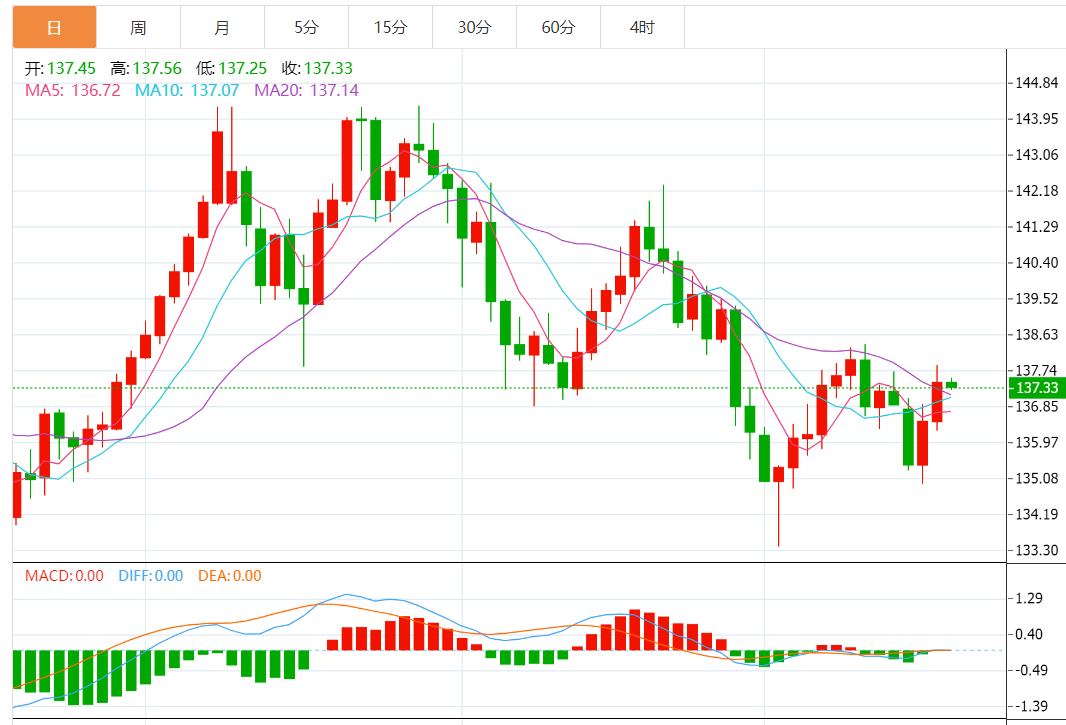Click the 137.74 price axis label

1037,370
